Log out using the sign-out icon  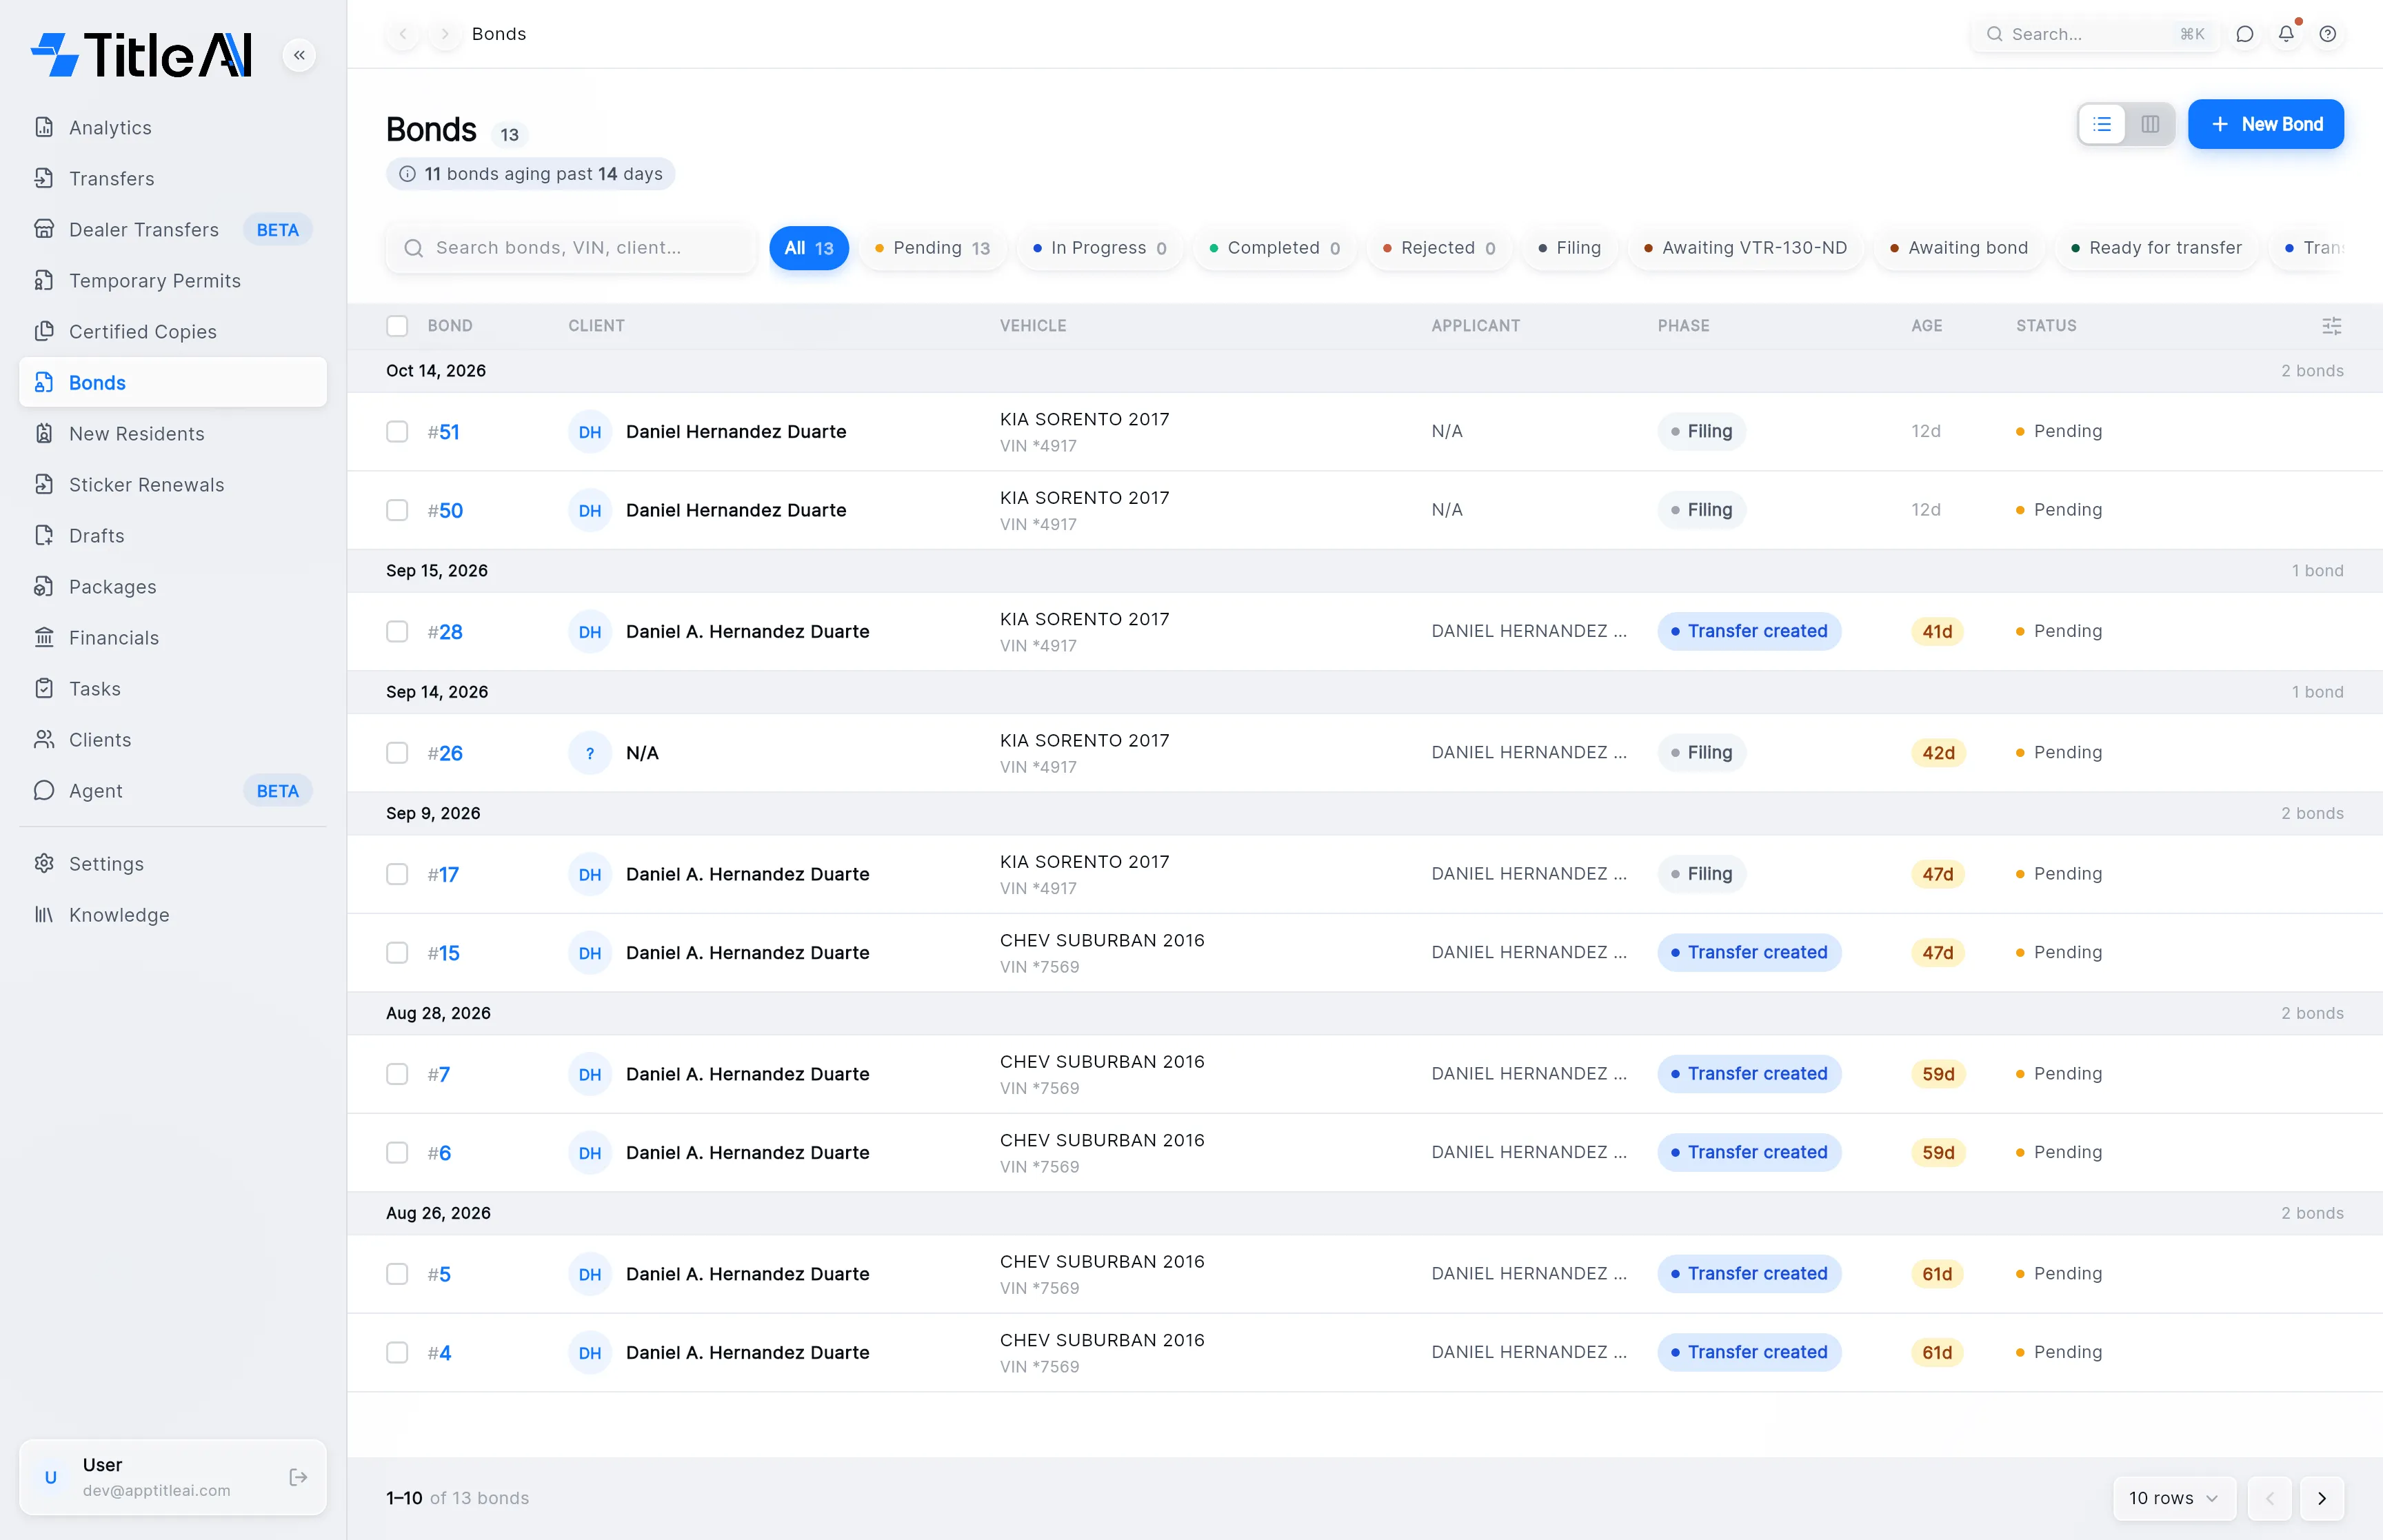click(x=298, y=1477)
